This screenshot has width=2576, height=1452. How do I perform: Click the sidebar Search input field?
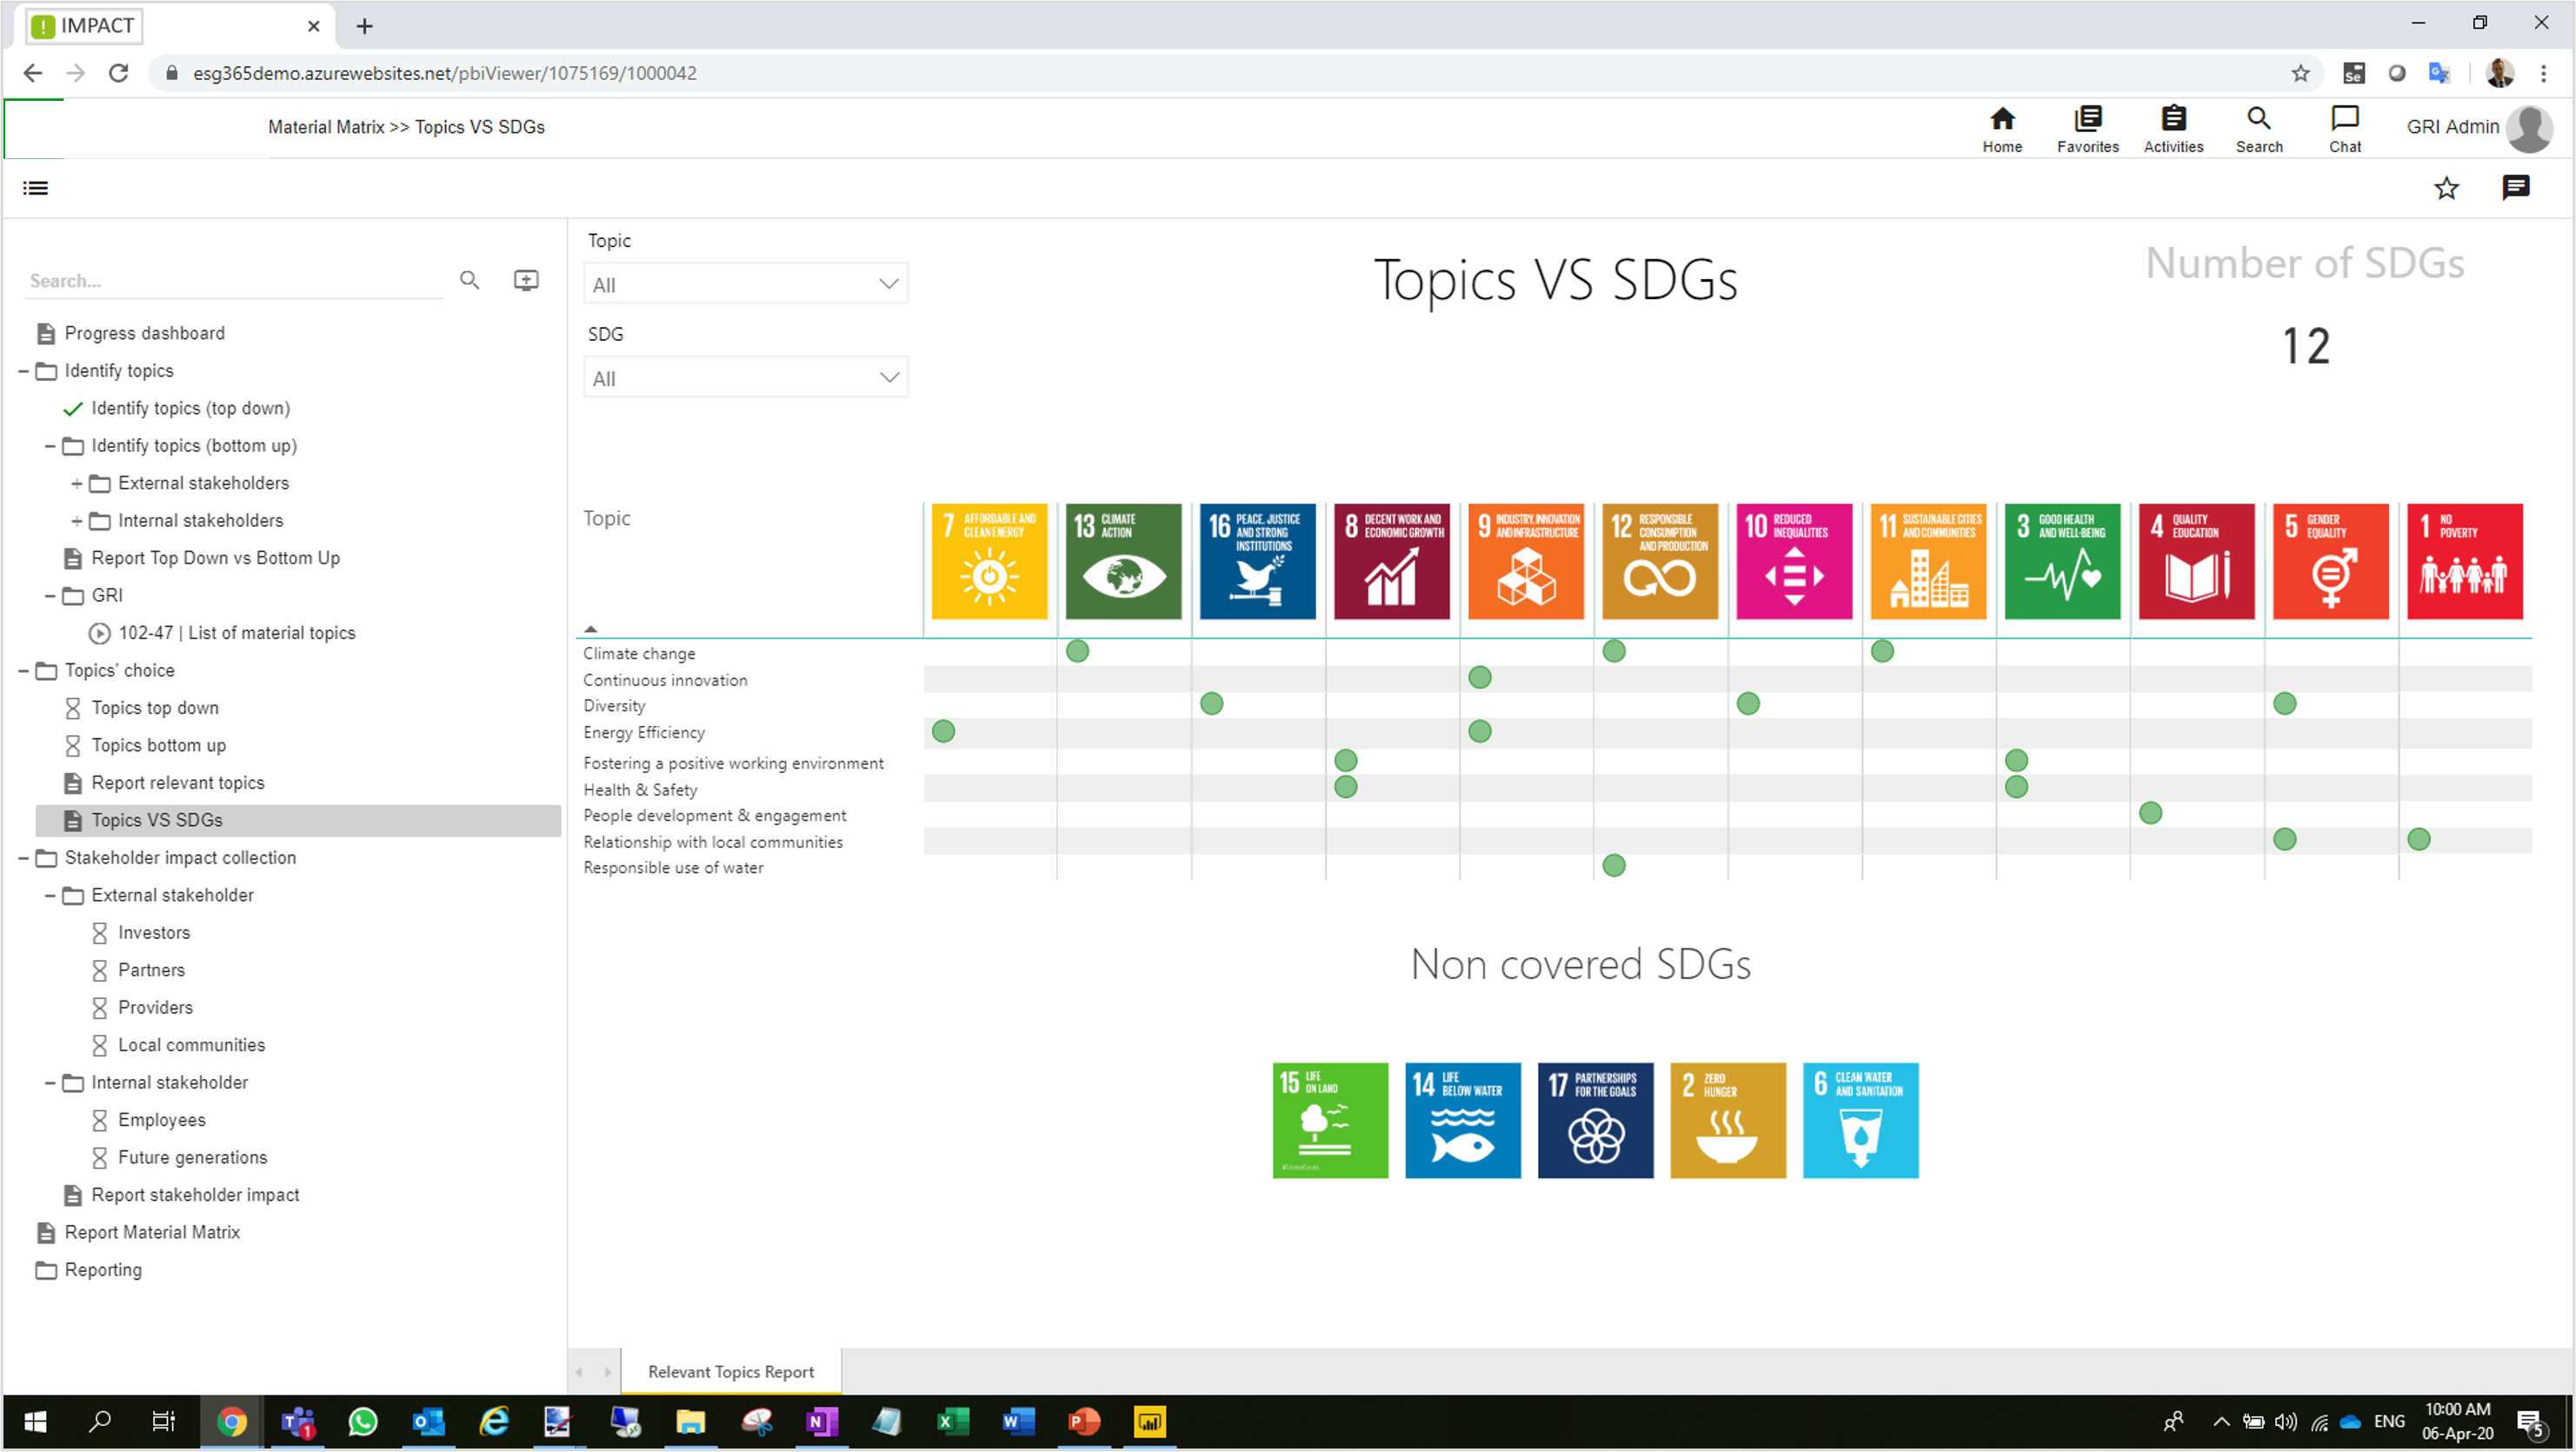coord(235,281)
